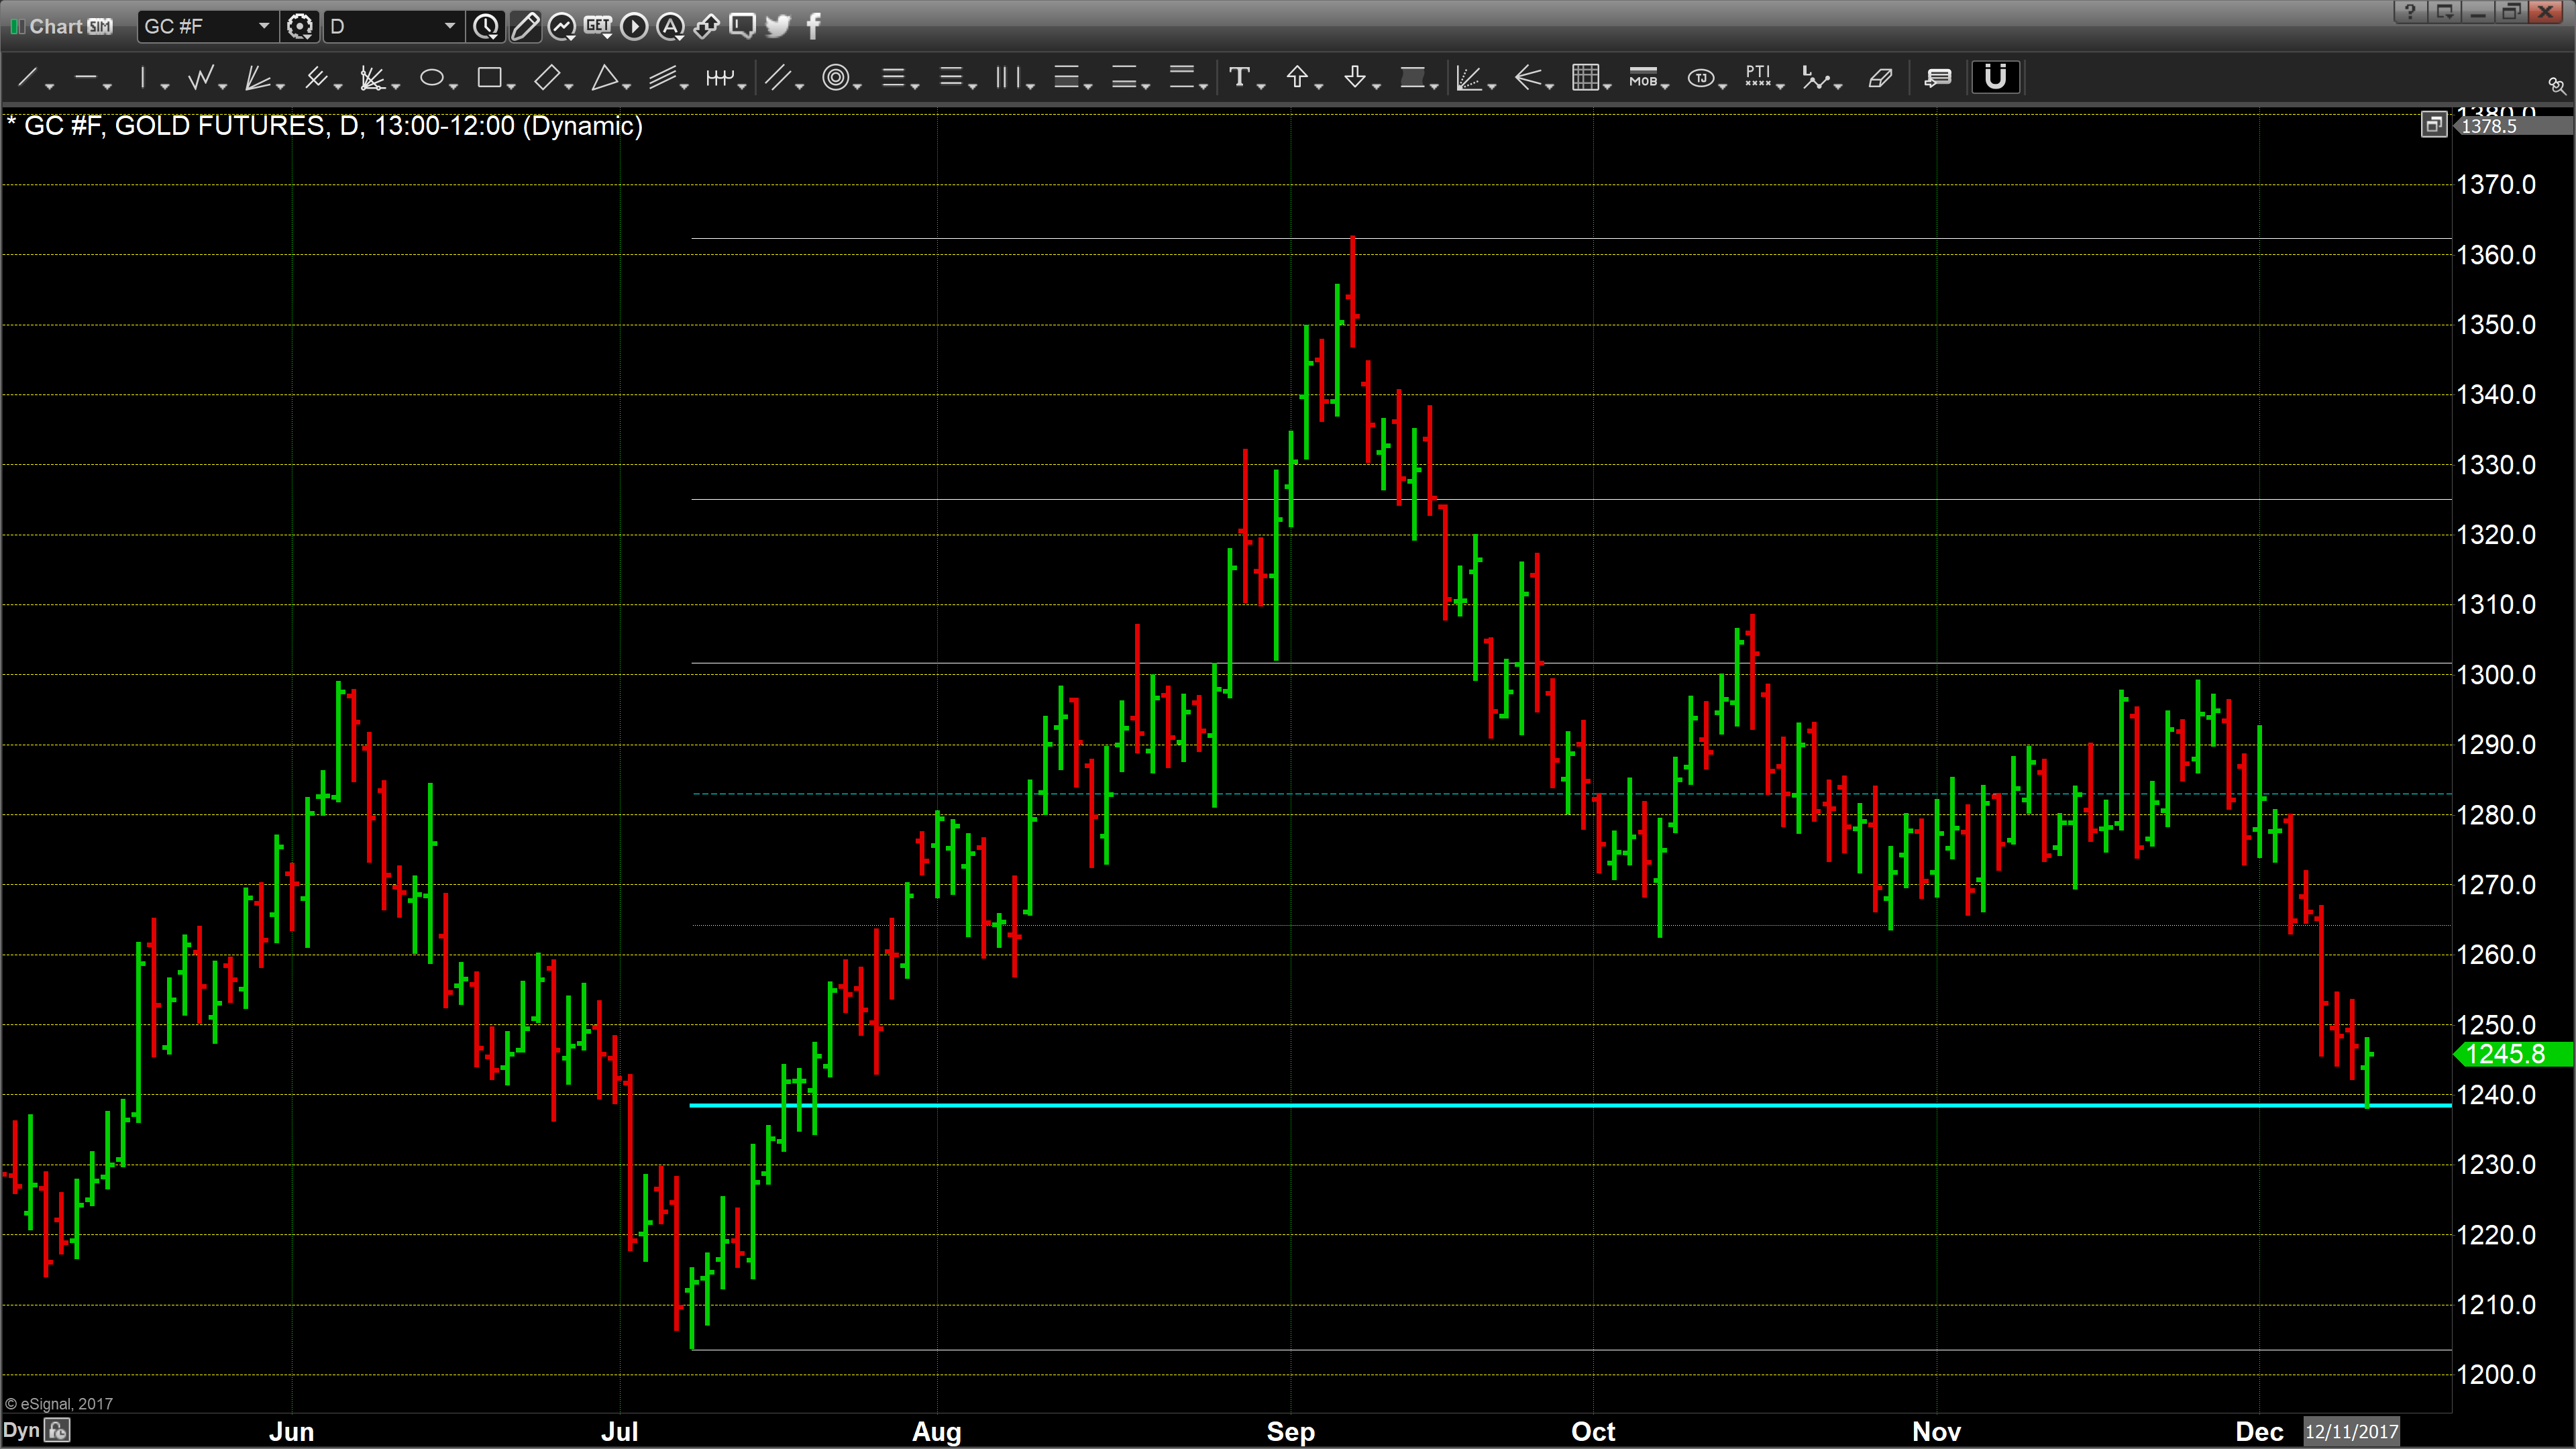Toggle the Dyn lock icon
This screenshot has height=1449, width=2576.
coord(58,1430)
